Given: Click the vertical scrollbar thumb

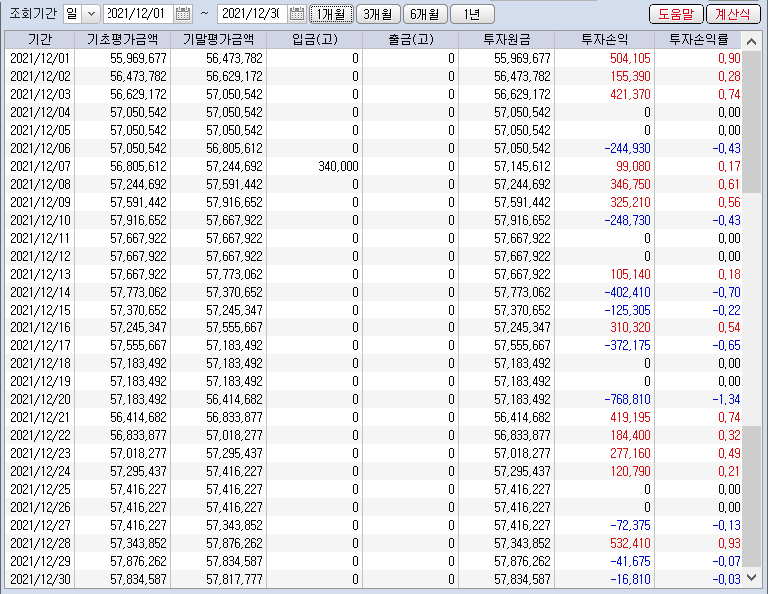Looking at the screenshot, I should [751, 121].
